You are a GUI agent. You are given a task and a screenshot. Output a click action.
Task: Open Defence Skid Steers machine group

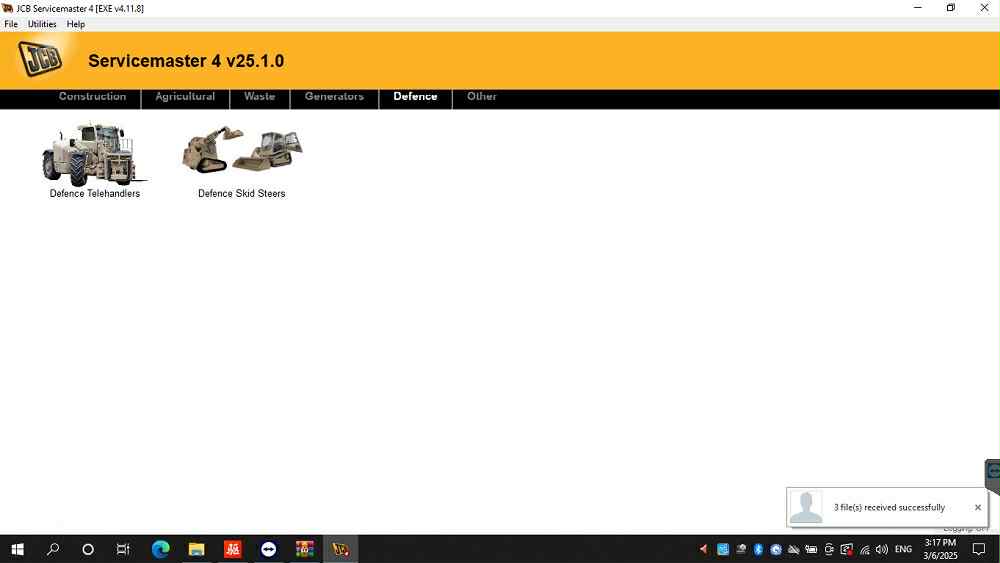[242, 149]
